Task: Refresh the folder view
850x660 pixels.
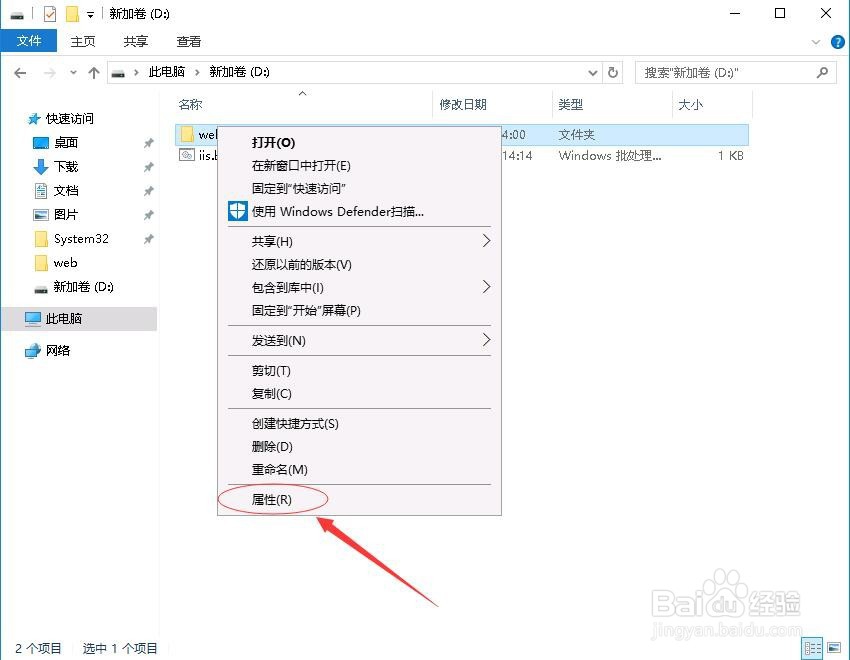Action: coord(610,71)
